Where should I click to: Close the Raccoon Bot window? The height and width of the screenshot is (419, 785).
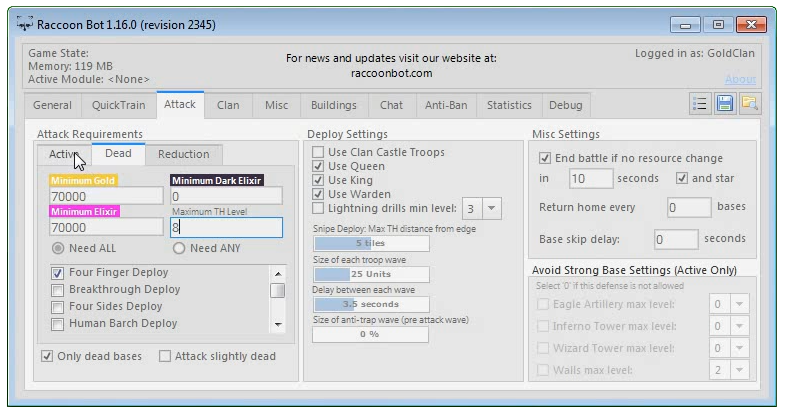pos(751,25)
